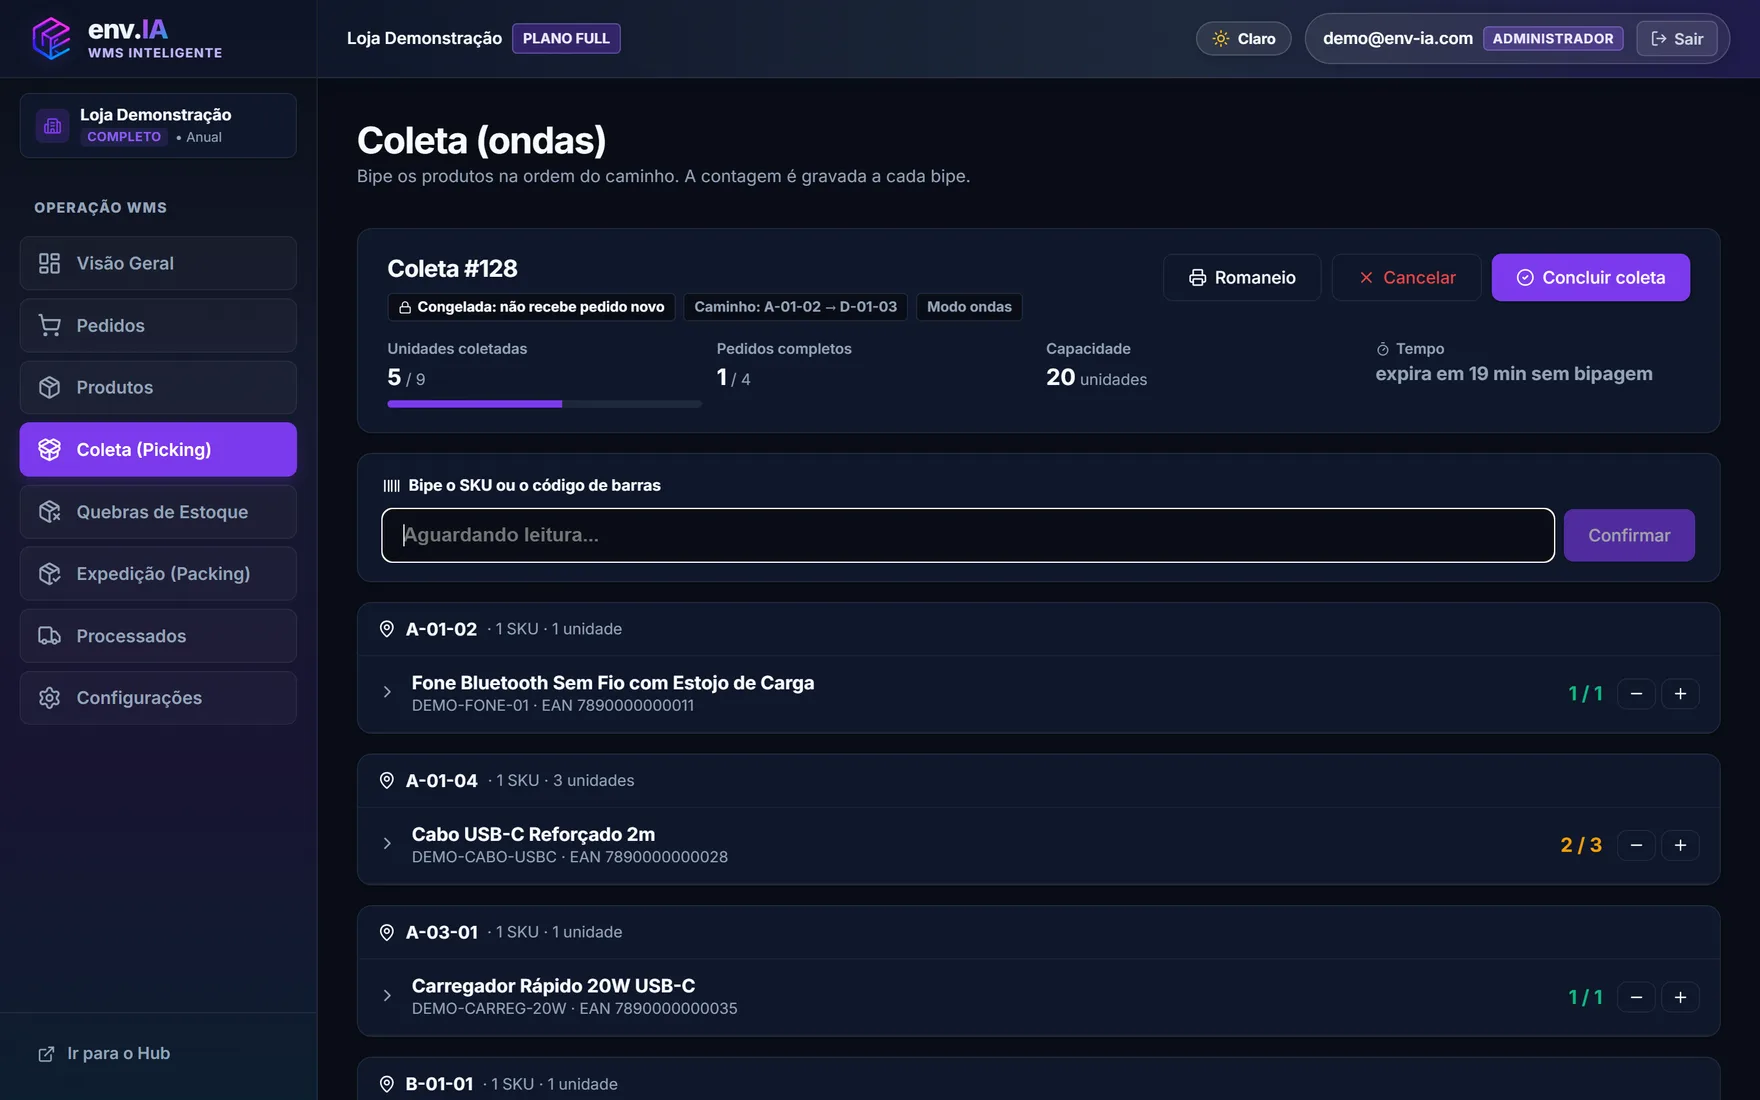Select Coleta (Picking) in sidebar

[x=158, y=449]
